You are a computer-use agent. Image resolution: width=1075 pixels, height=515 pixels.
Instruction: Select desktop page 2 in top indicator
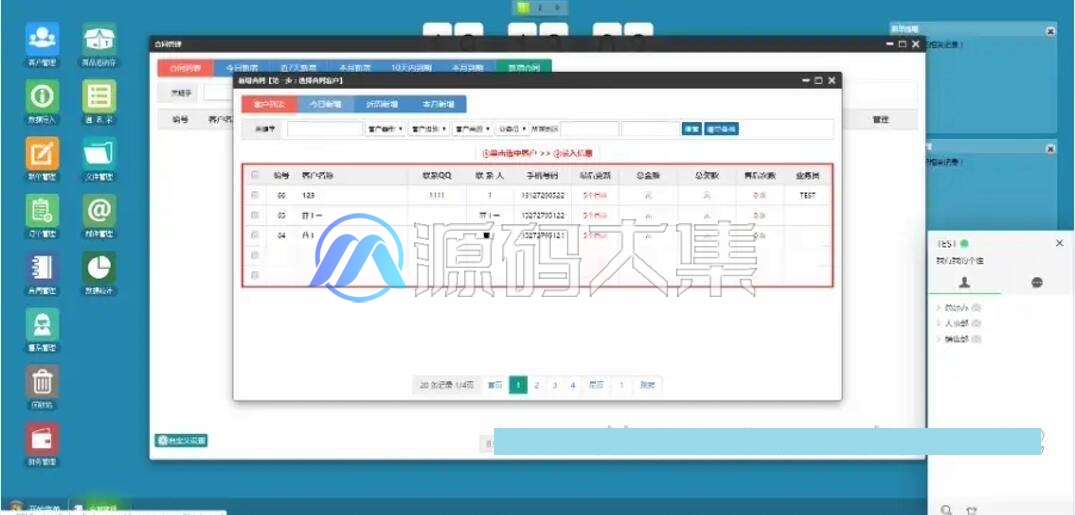point(540,8)
